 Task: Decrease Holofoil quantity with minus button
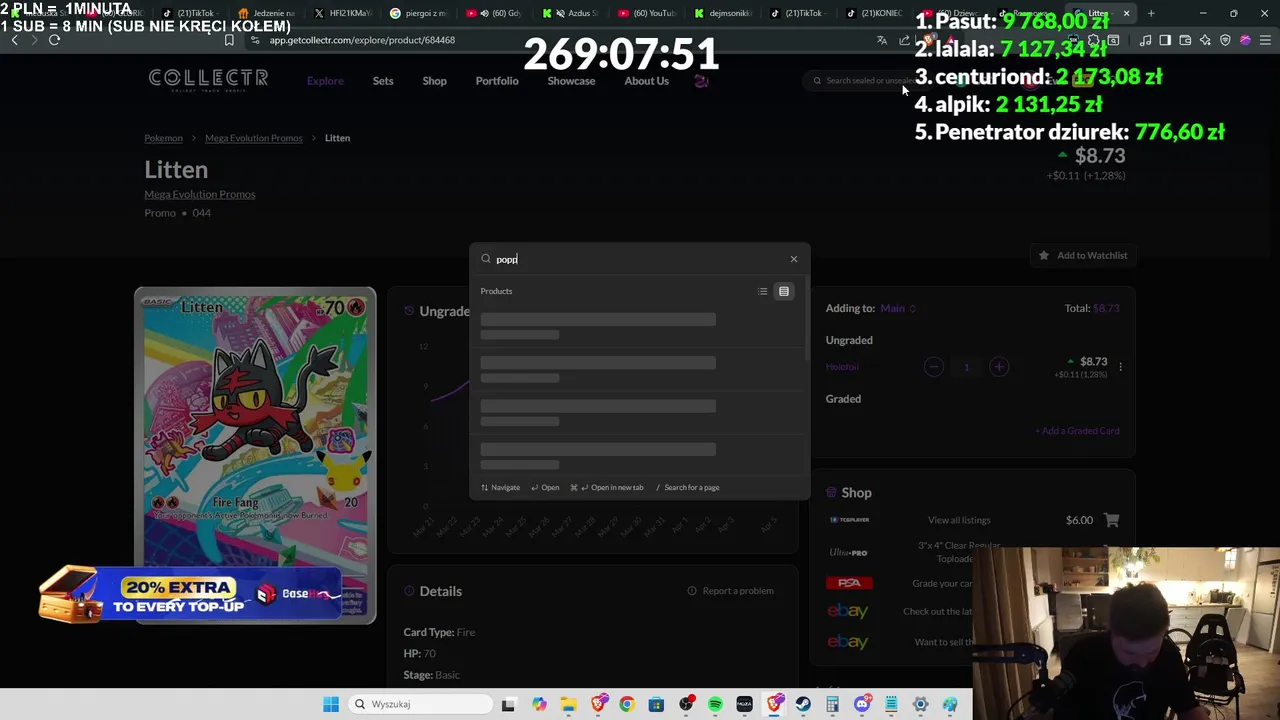934,367
